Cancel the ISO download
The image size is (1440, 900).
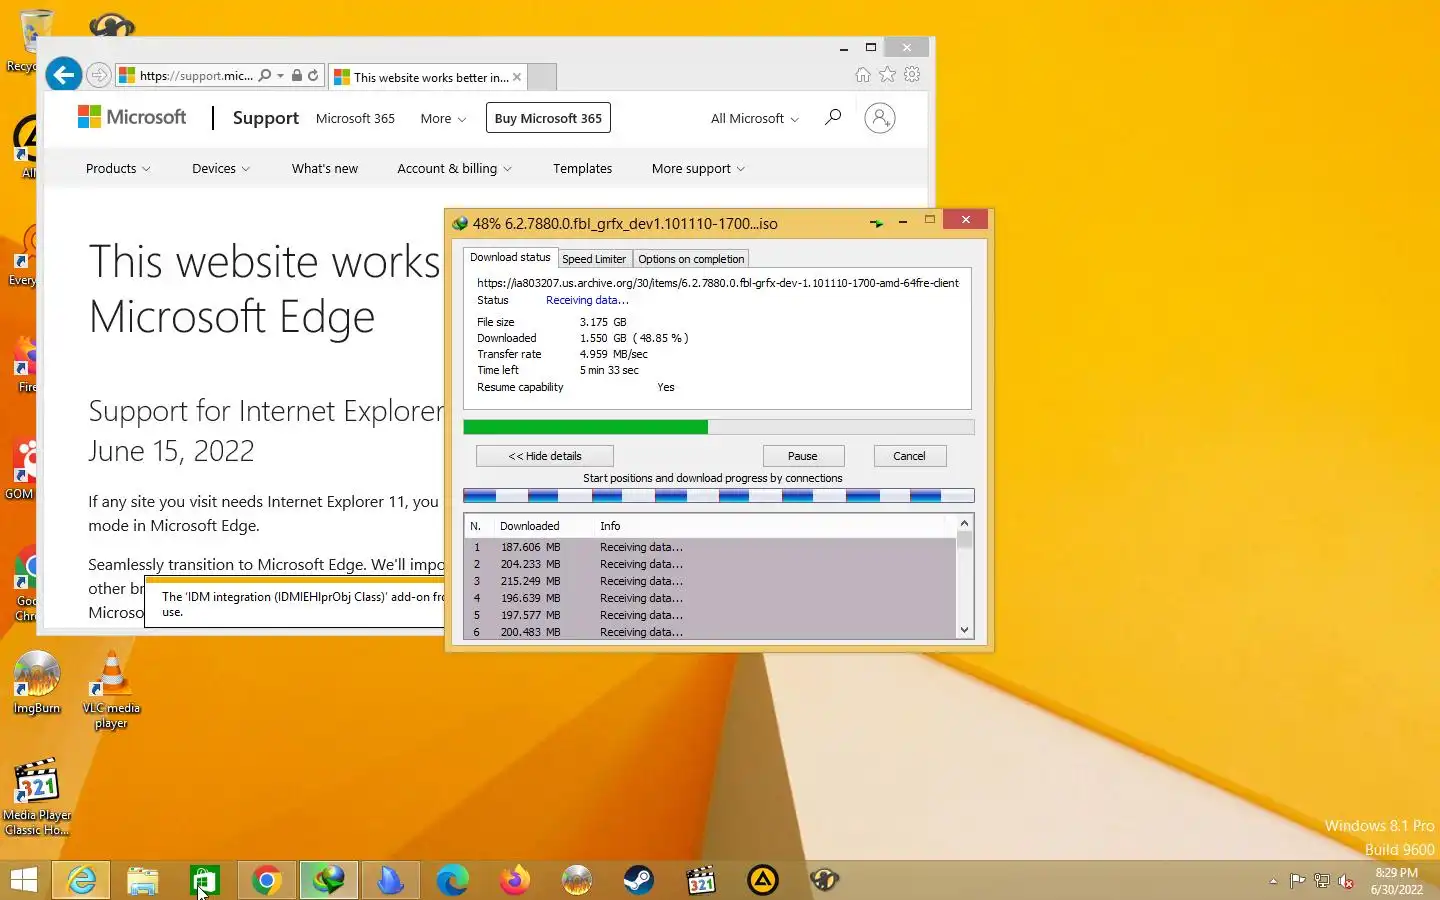[x=909, y=456]
